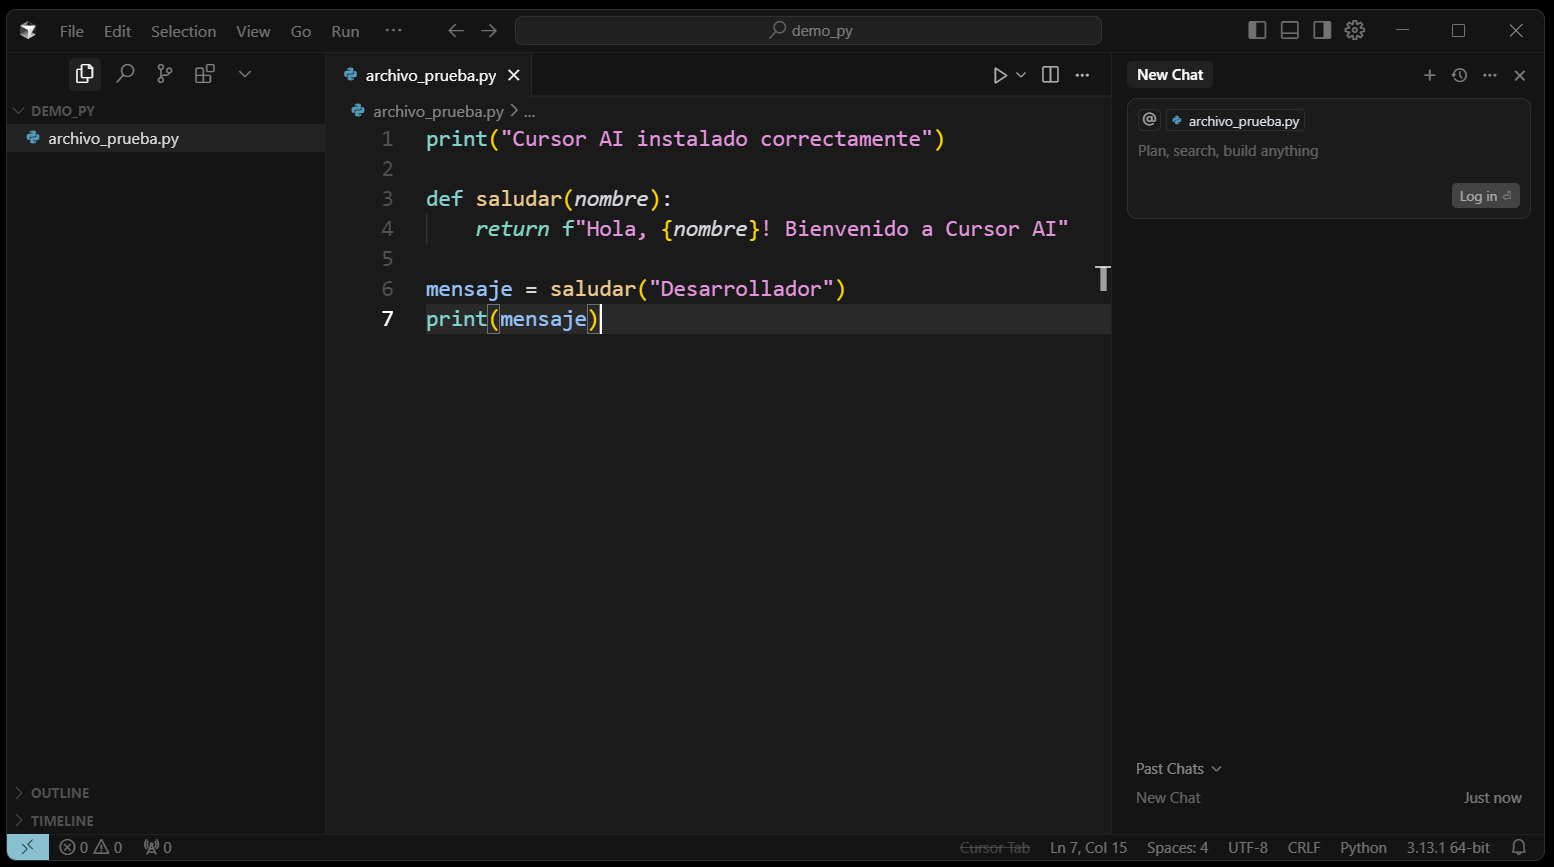
Task: Select the 3.13.1 64-bit interpreter
Action: click(x=1448, y=848)
